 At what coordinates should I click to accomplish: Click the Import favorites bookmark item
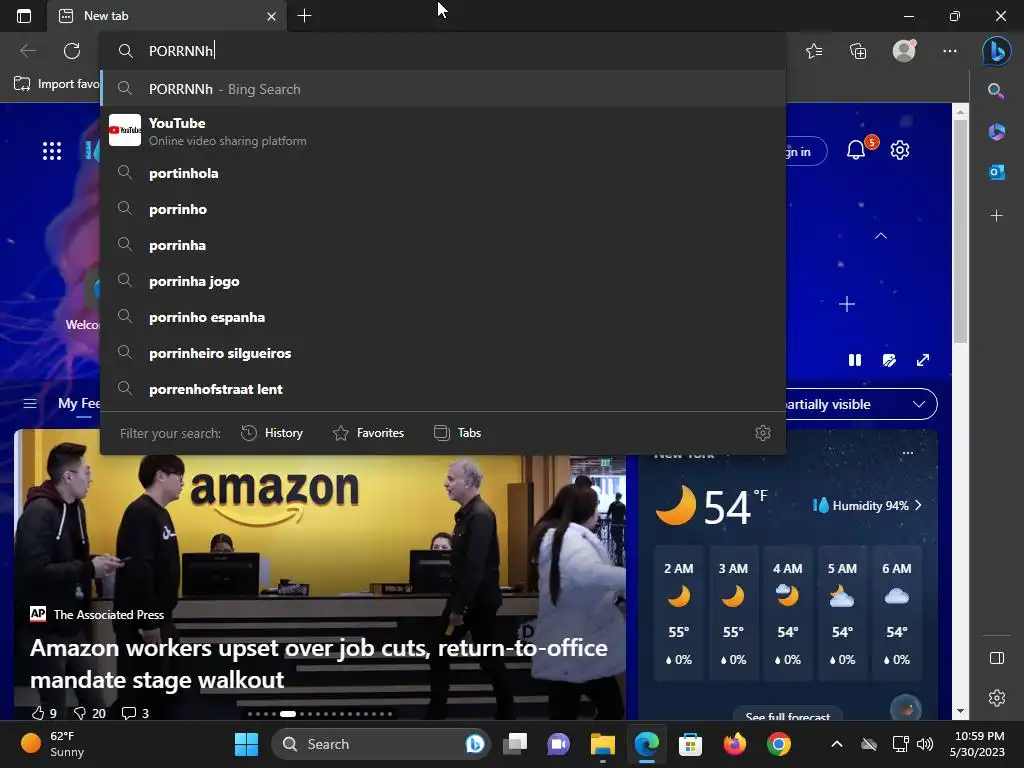[56, 84]
